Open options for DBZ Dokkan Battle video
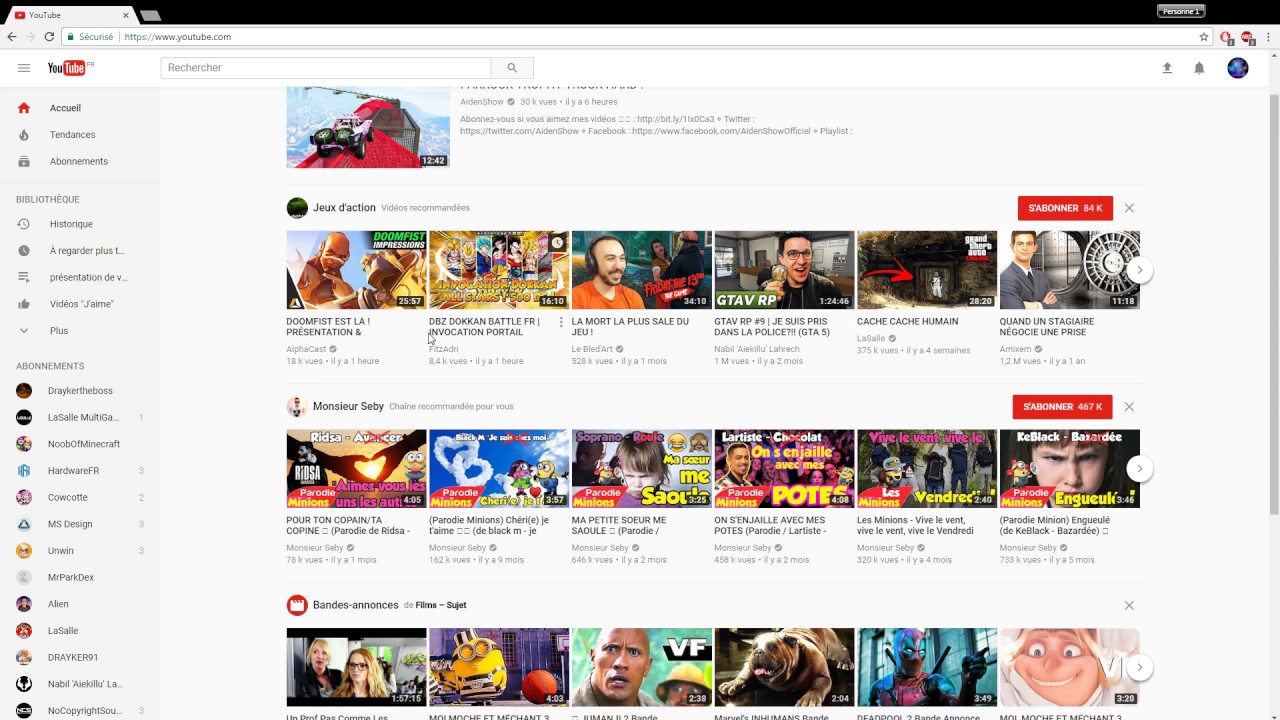Image resolution: width=1280 pixels, height=720 pixels. coord(561,323)
